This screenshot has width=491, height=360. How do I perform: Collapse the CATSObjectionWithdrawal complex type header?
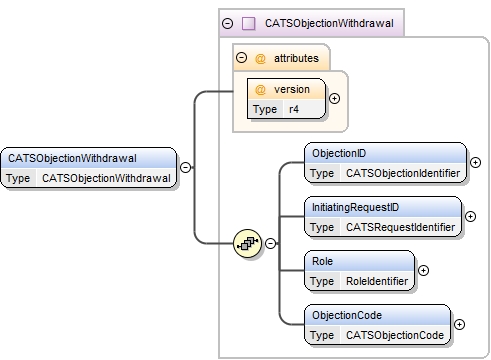coord(227,23)
